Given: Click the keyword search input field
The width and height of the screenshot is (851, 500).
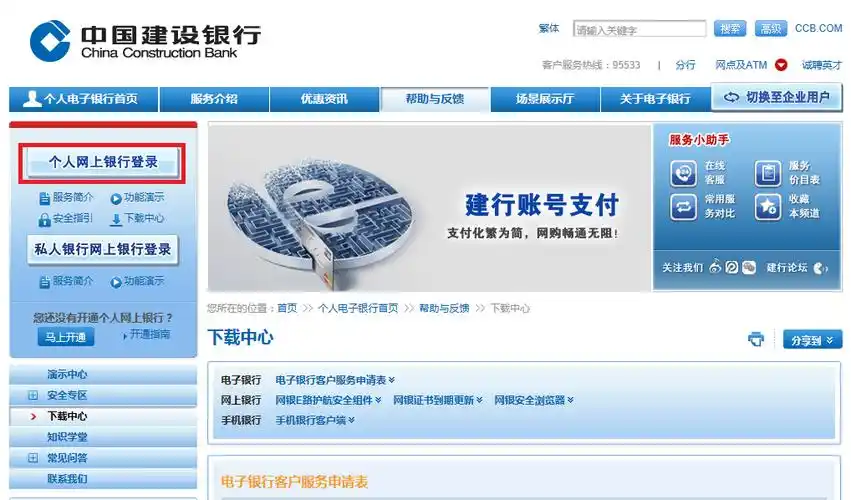Looking at the screenshot, I should 639,29.
